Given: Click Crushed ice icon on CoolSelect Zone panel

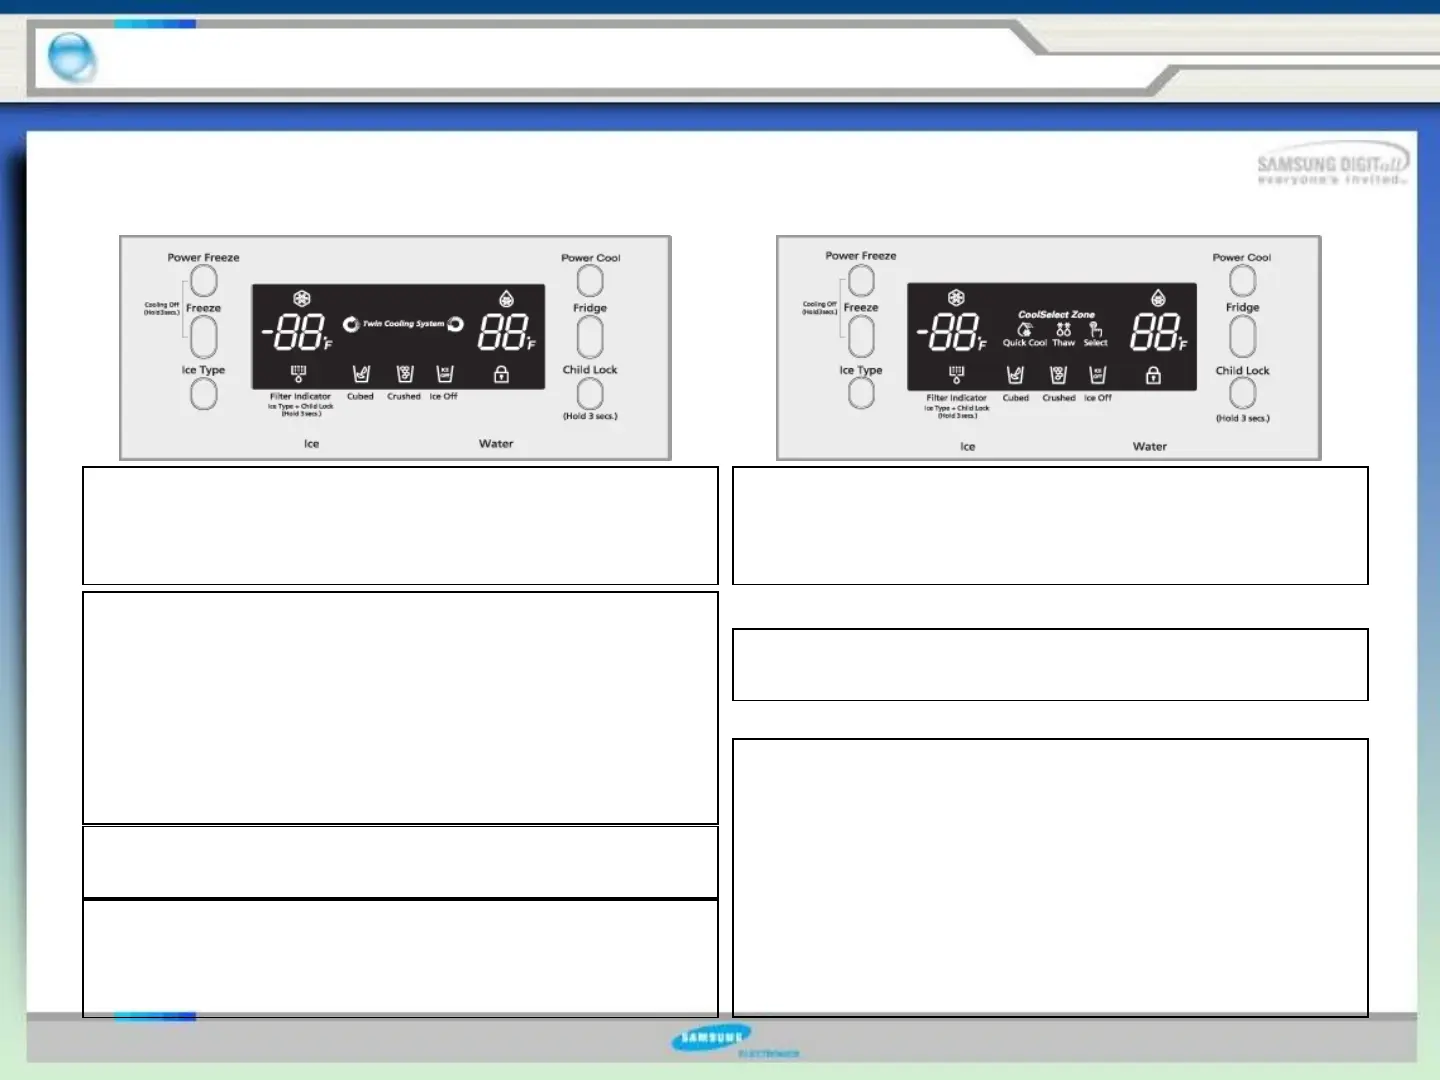Looking at the screenshot, I should 1058,375.
